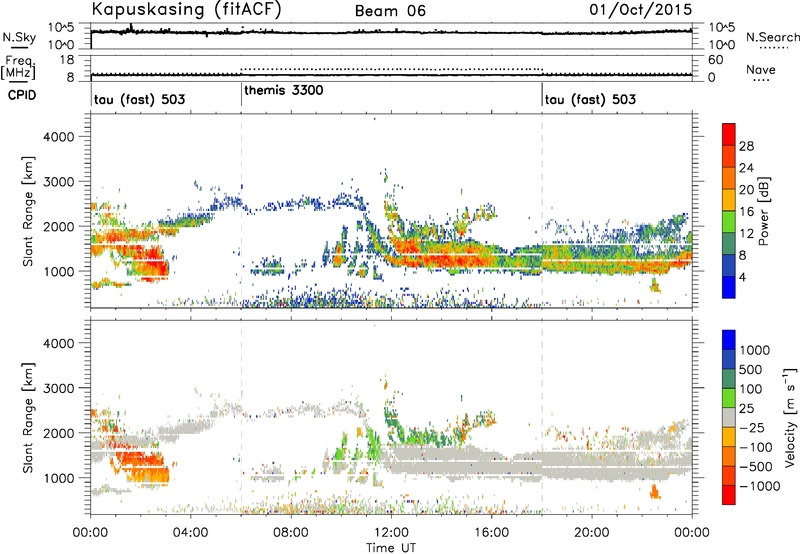Click the '4000' tick on the power panel
Screen dimensions: 800x554
(58, 137)
